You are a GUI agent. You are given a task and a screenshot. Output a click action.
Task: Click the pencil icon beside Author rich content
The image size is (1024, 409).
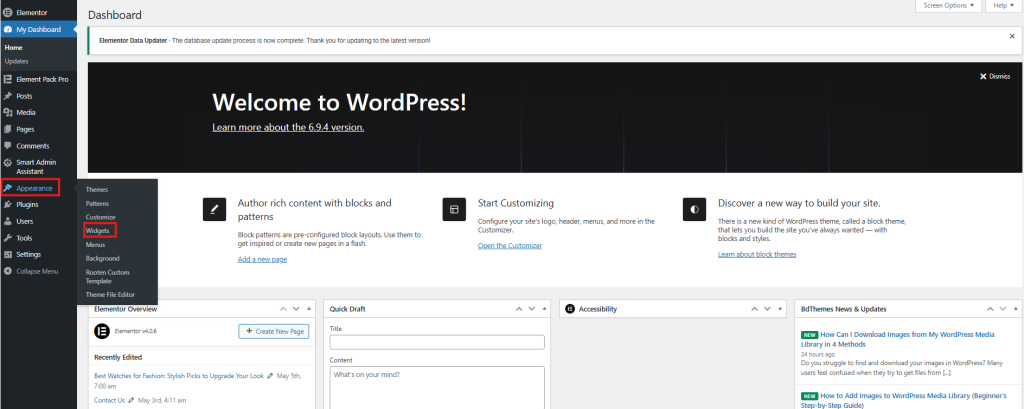pos(214,209)
